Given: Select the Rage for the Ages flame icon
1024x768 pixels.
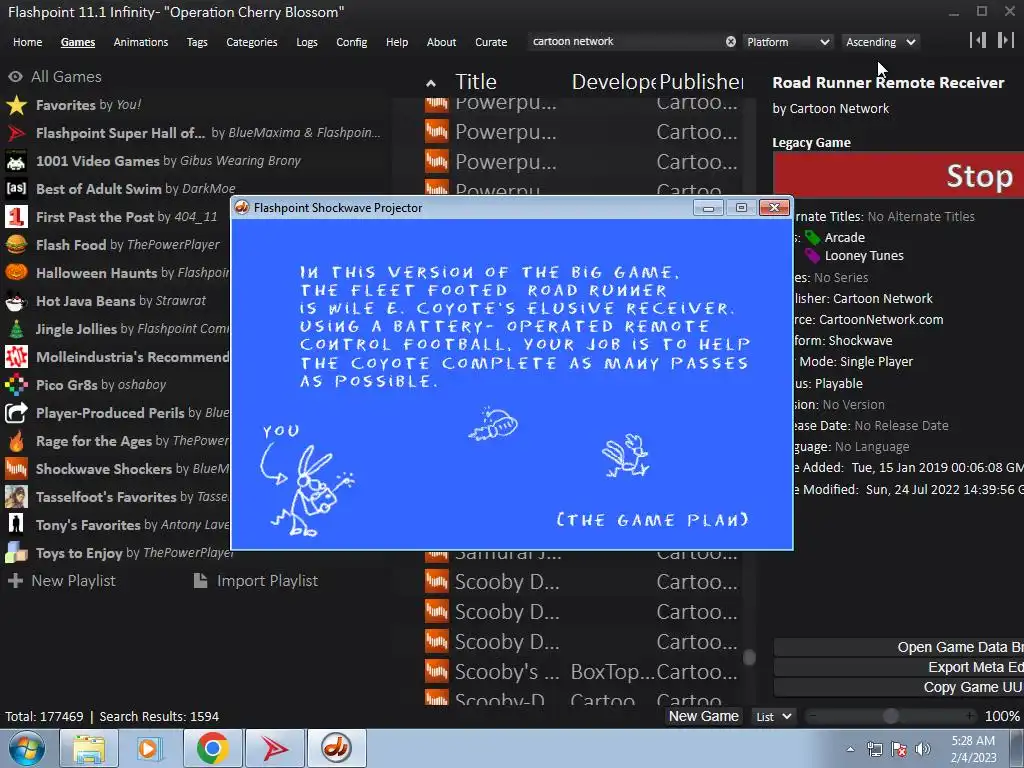Looking at the screenshot, I should pos(16,441).
